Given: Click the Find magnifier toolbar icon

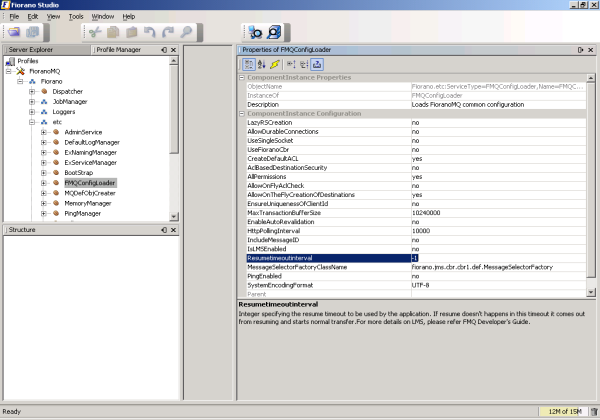Looking at the screenshot, I should tap(186, 32).
